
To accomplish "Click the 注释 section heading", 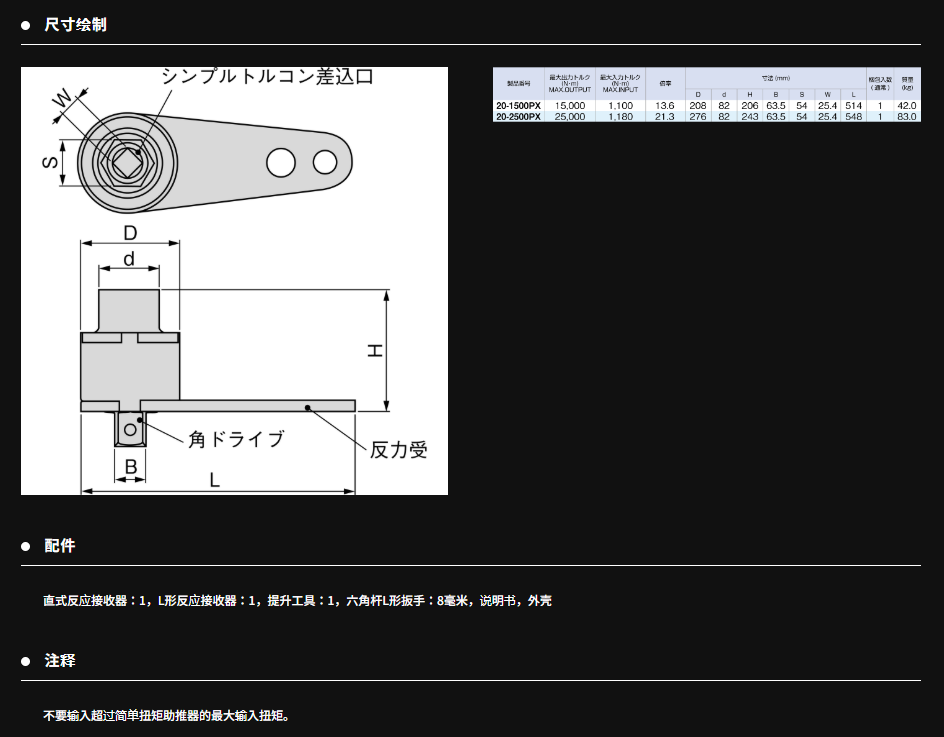I will [60, 661].
